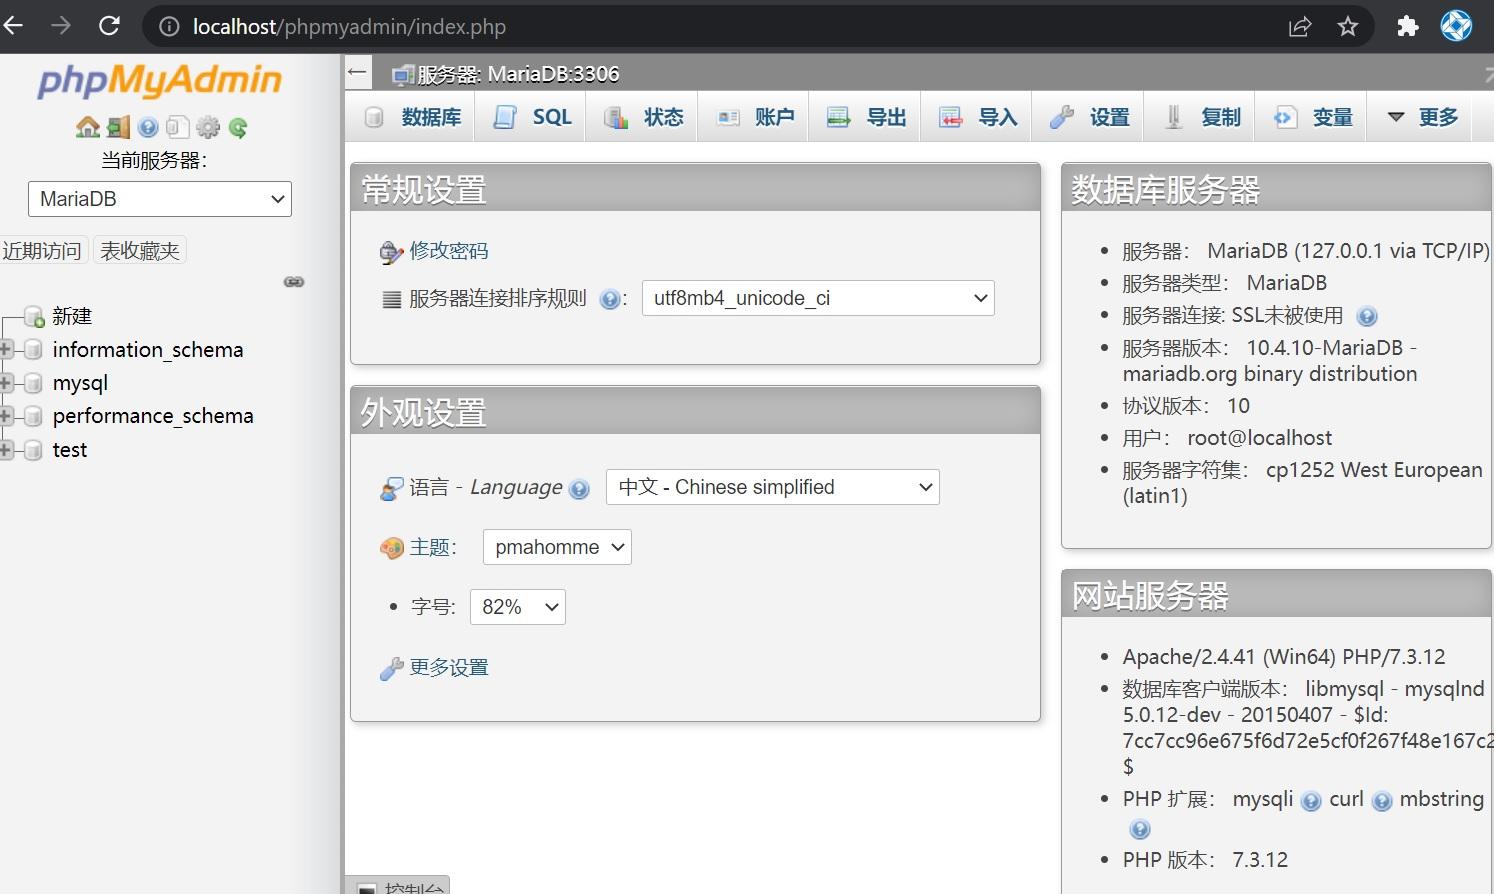Screen dimensions: 1494x894
Task: Open the 账户 tab
Action: coord(754,117)
